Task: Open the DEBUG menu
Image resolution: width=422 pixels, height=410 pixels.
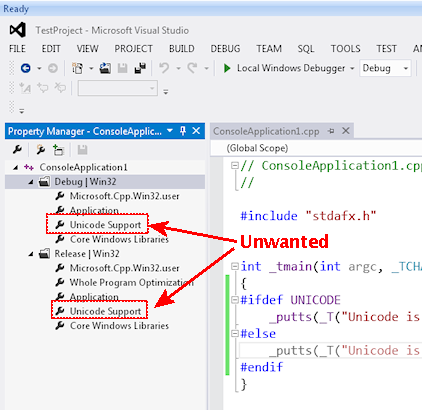Action: click(x=225, y=49)
